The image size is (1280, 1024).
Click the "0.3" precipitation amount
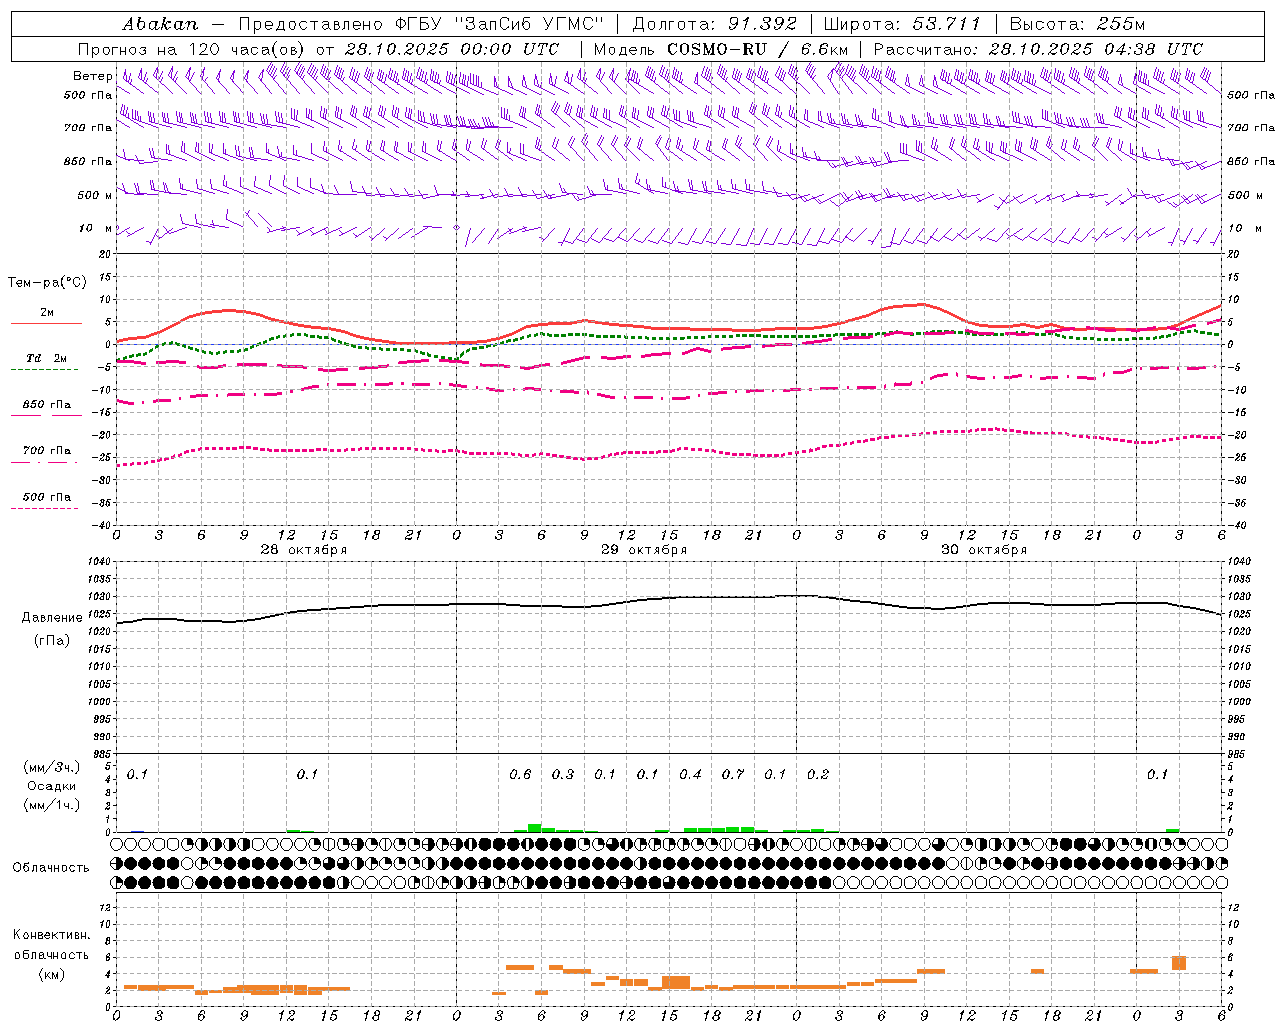(563, 775)
